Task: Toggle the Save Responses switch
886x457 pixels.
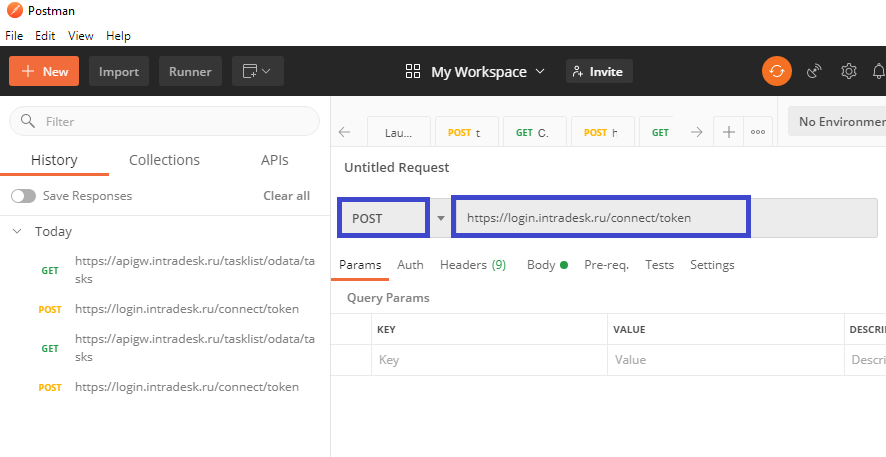Action: tap(24, 196)
